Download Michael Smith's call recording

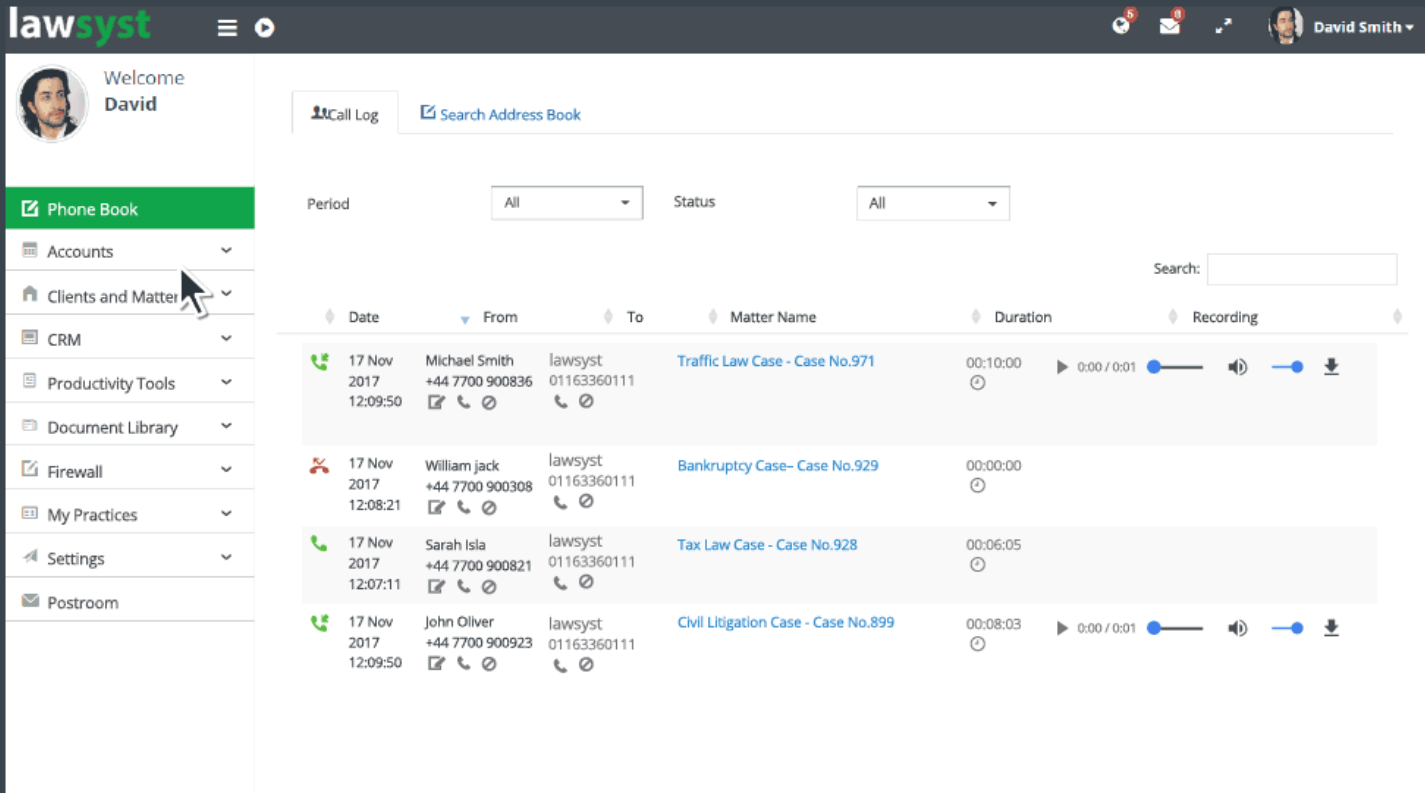pos(1331,367)
